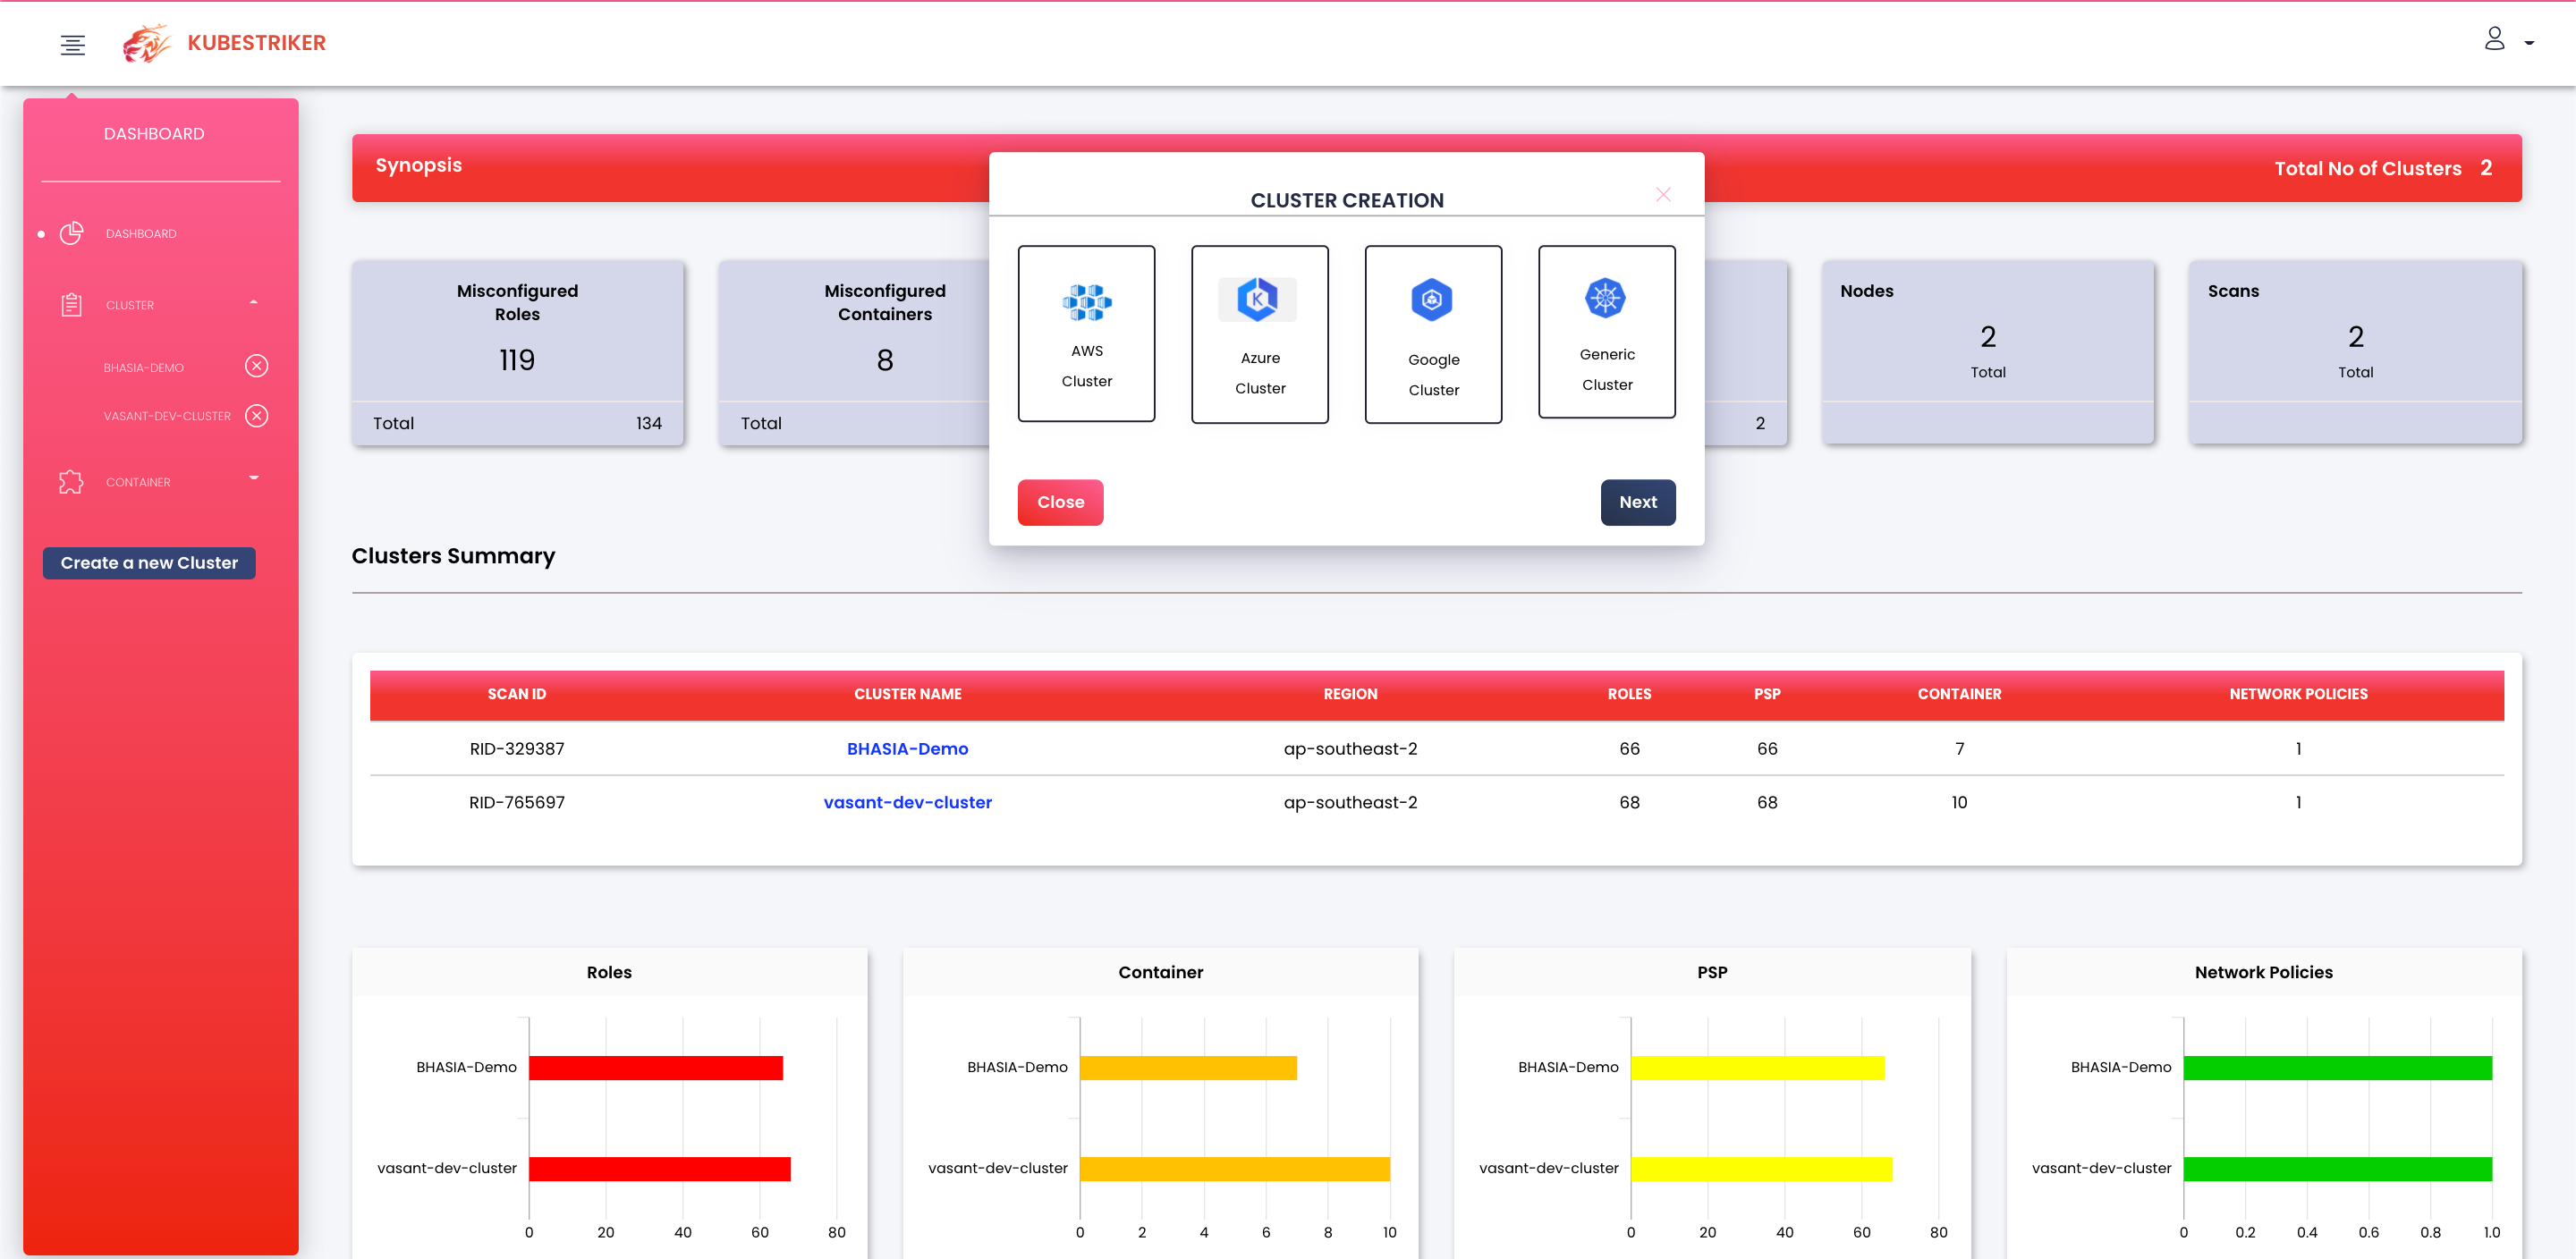Click the REGION column header
The width and height of the screenshot is (2576, 1259).
tap(1350, 694)
